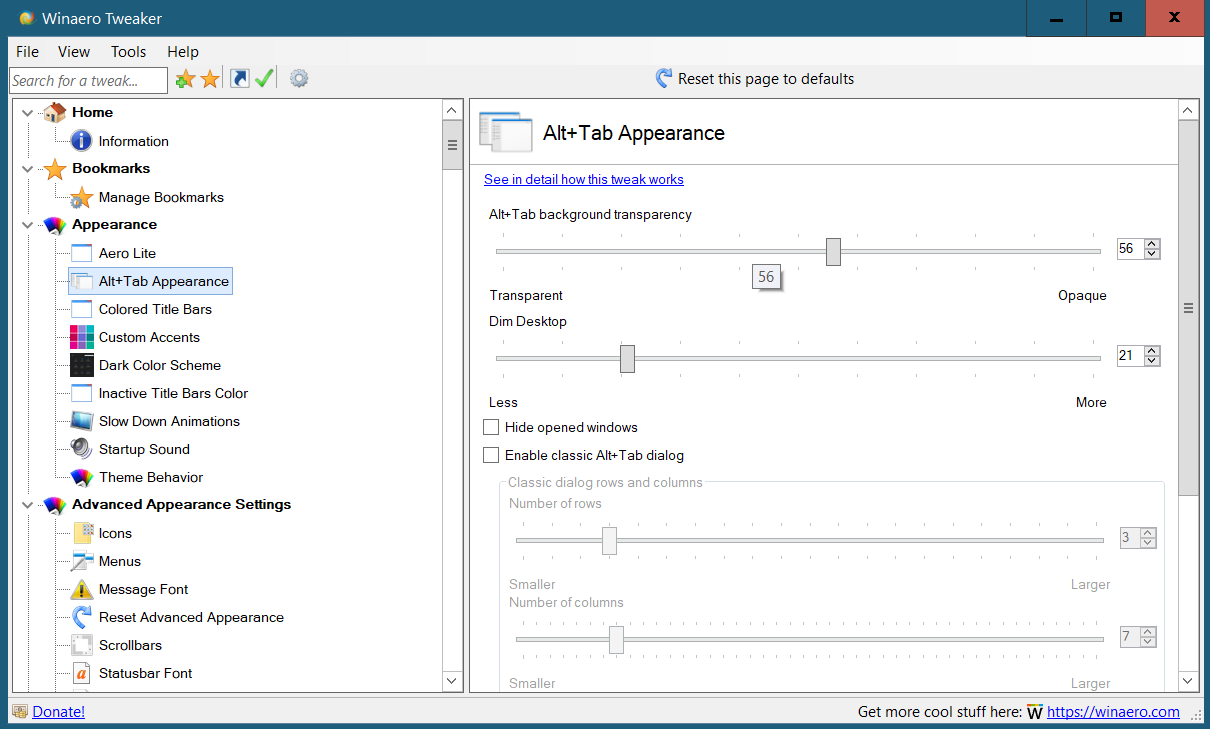Enable classic Alt+Tab dialog checkbox
Viewport: 1210px width, 729px height.
pyautogui.click(x=491, y=455)
